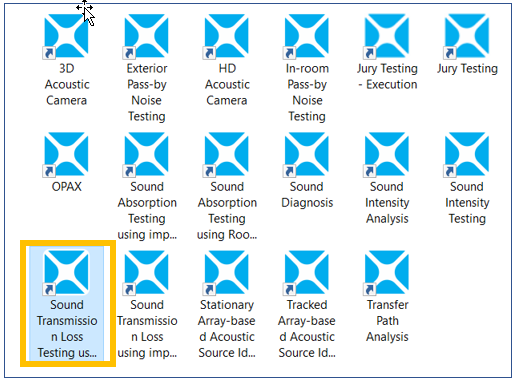Viewport: 517px width, 381px height.
Task: Click the OPAX label text
Action: tap(66, 187)
